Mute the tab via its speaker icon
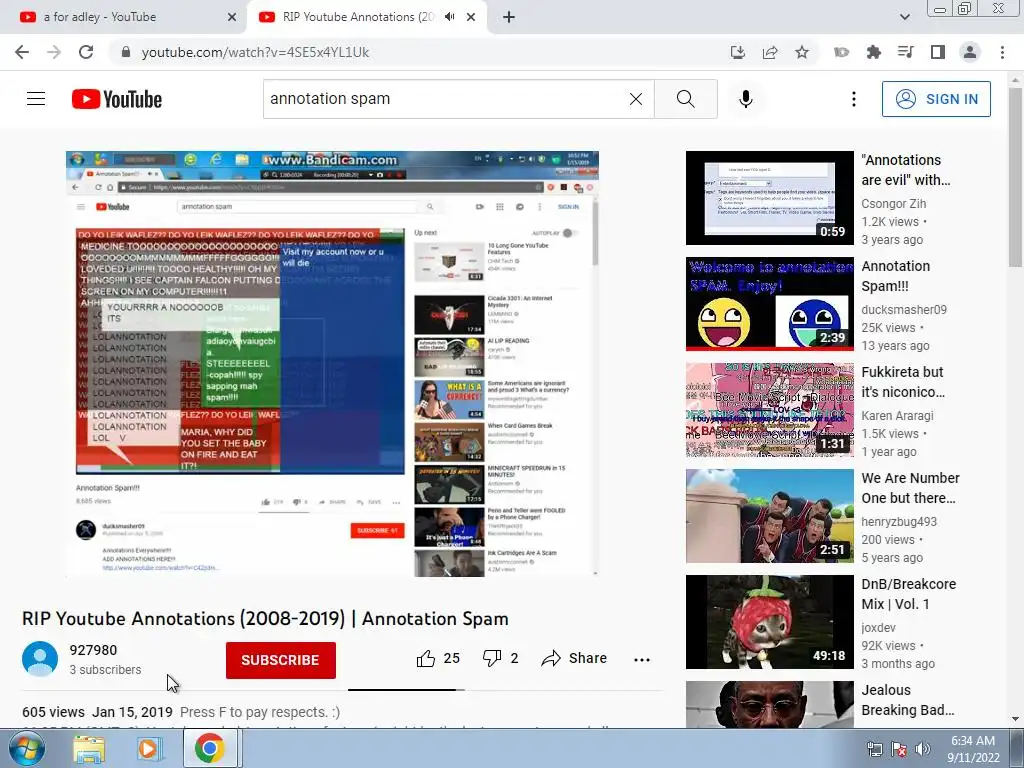1024x768 pixels. pos(449,17)
